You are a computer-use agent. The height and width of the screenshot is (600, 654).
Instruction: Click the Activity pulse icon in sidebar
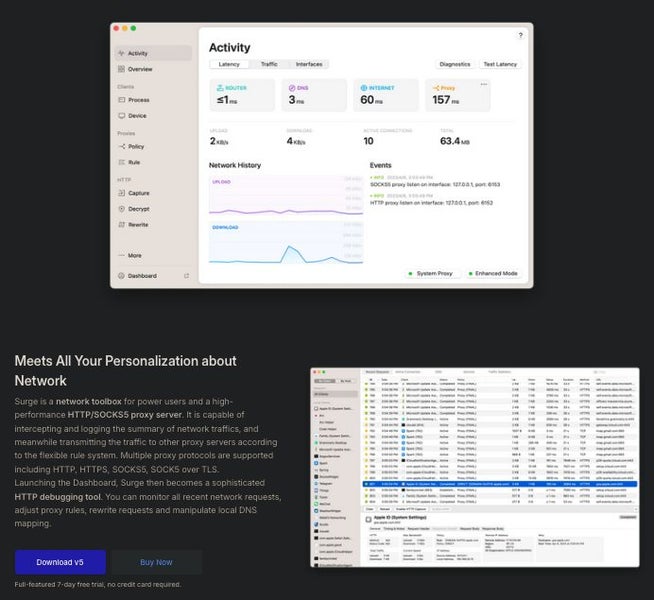point(121,53)
